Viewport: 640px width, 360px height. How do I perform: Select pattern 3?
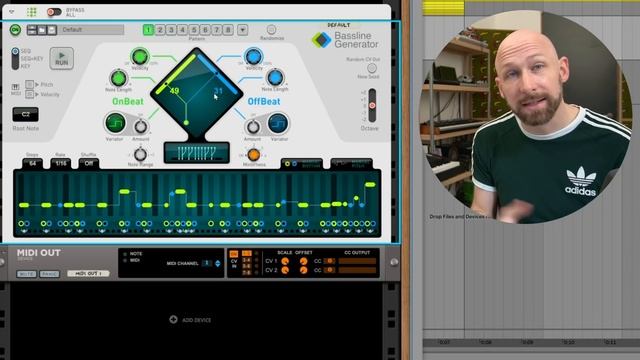click(x=171, y=30)
